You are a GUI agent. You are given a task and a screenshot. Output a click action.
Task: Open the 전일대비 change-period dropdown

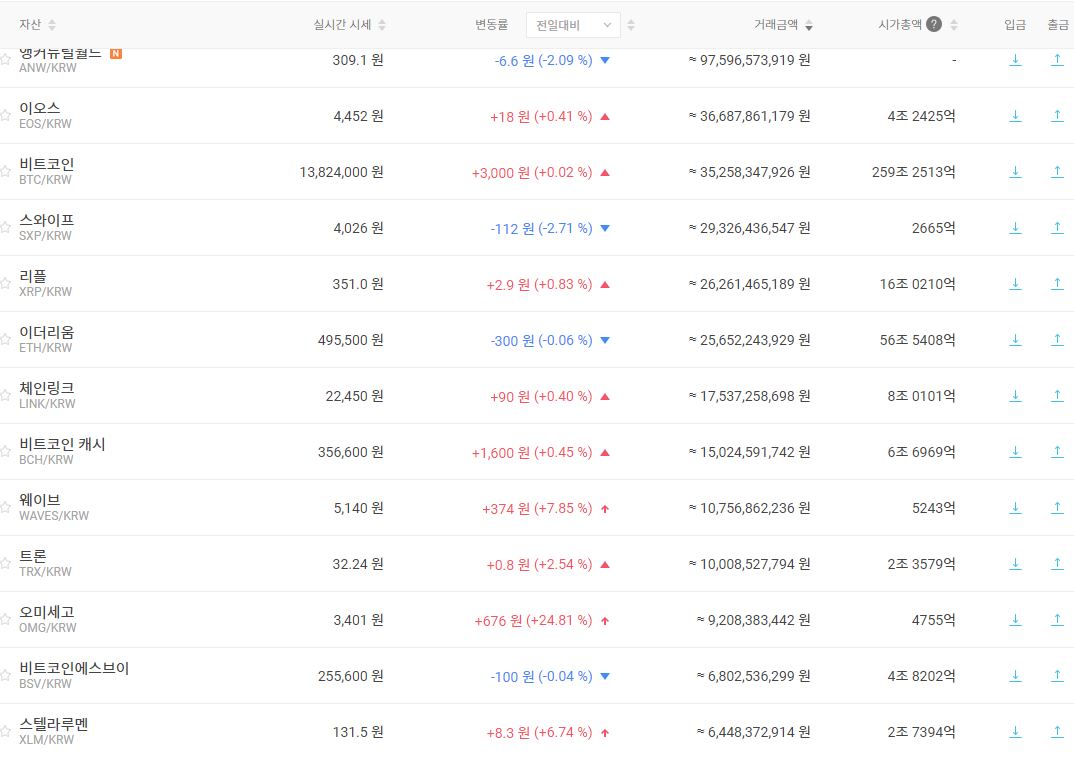[x=573, y=25]
